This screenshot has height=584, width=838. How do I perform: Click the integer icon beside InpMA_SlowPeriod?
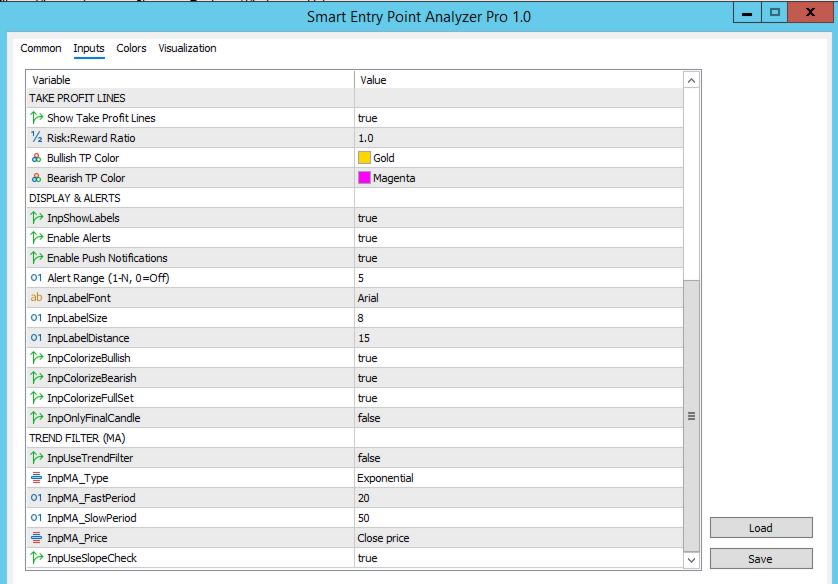36,518
